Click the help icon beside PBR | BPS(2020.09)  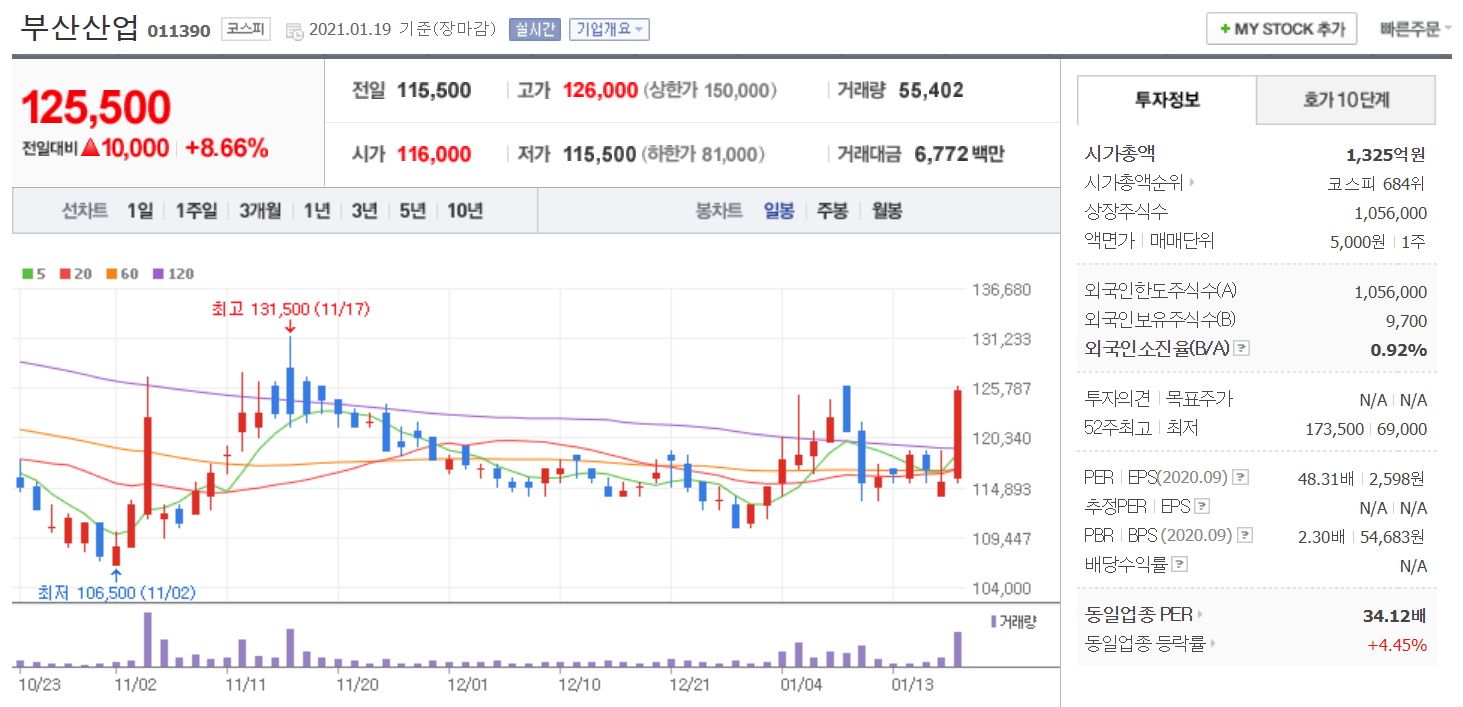tap(1245, 536)
